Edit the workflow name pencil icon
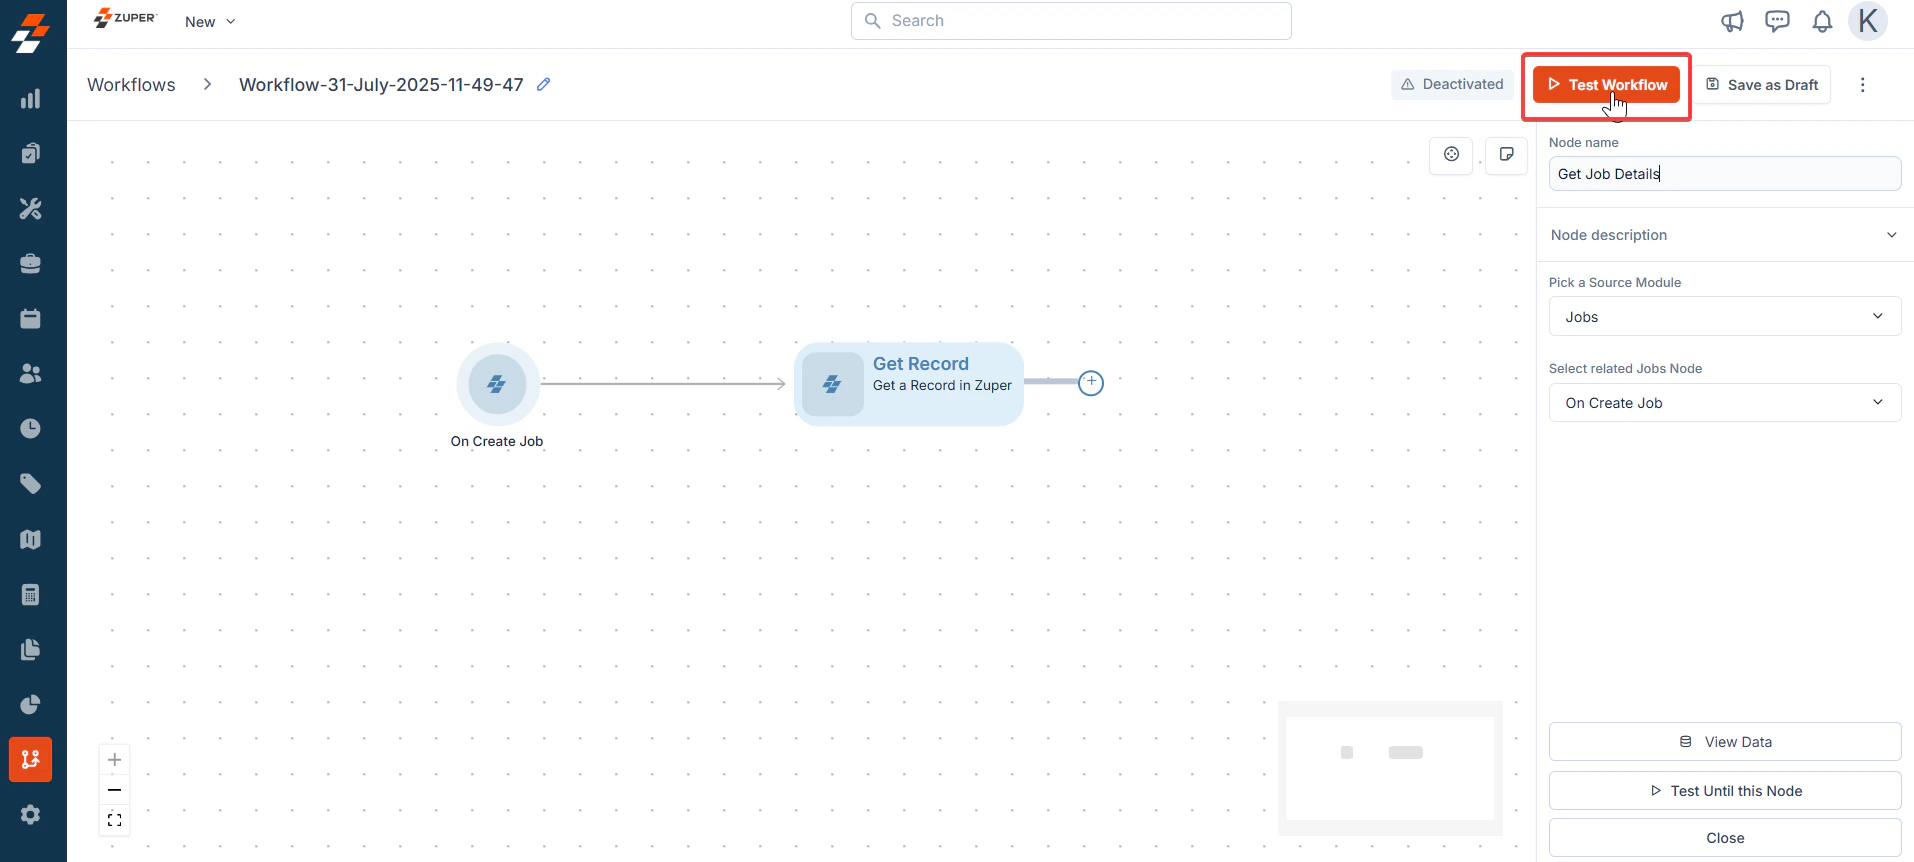This screenshot has width=1914, height=862. 543,84
